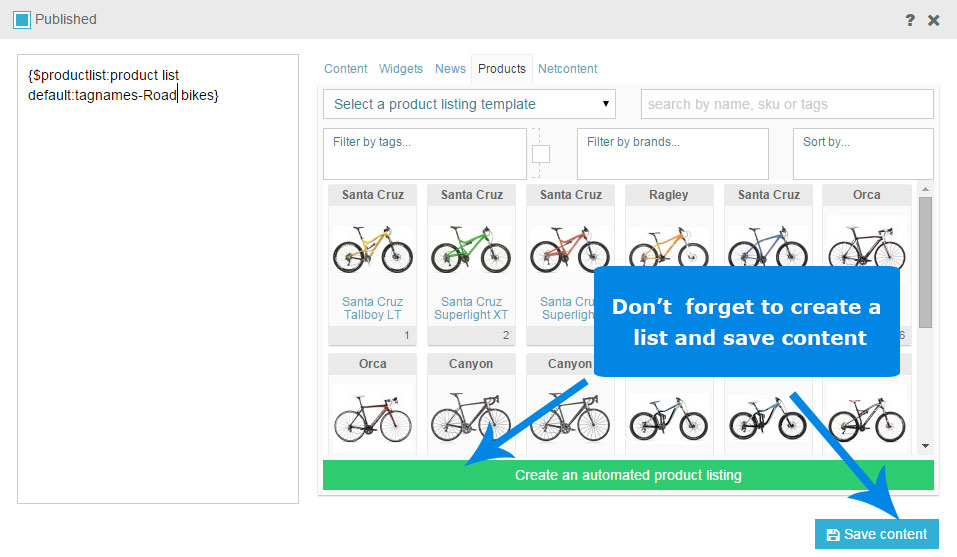Select the red Orca bike thumbnail in second row

pyautogui.click(x=373, y=418)
